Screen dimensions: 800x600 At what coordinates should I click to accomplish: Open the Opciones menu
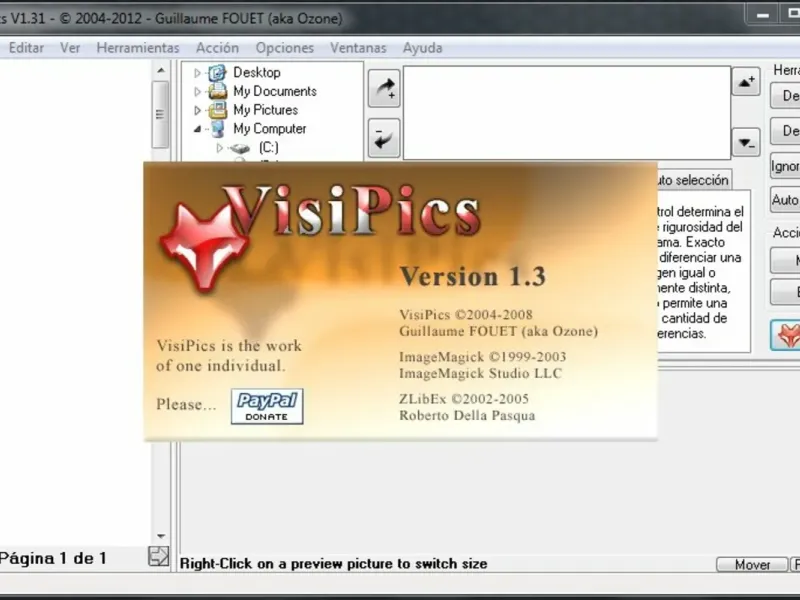tap(285, 48)
